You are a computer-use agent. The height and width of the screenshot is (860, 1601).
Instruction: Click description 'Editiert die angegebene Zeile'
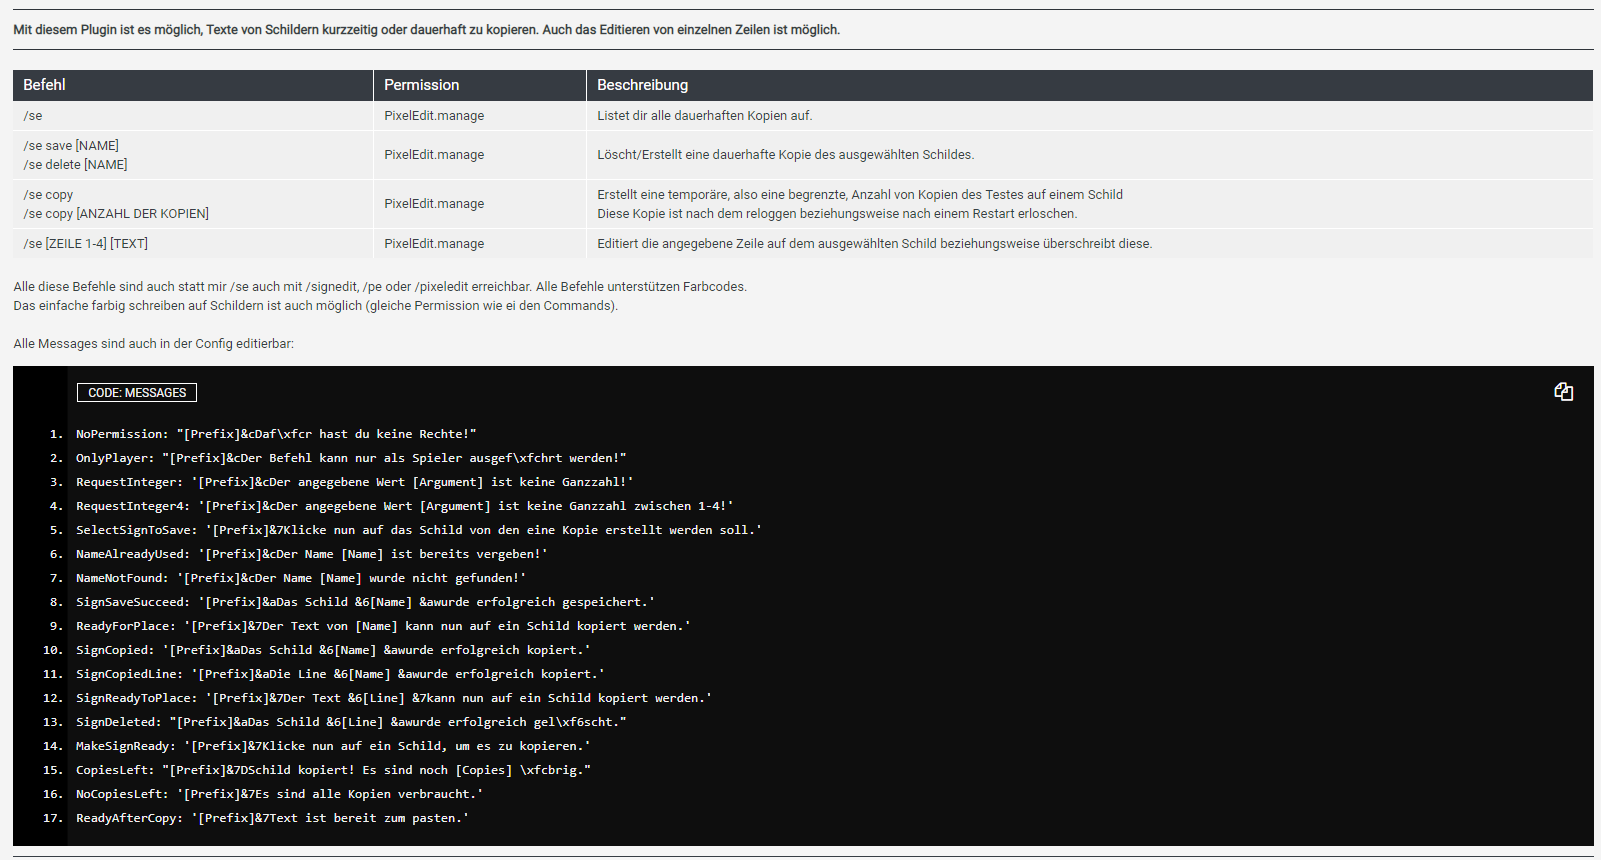[x=875, y=244]
